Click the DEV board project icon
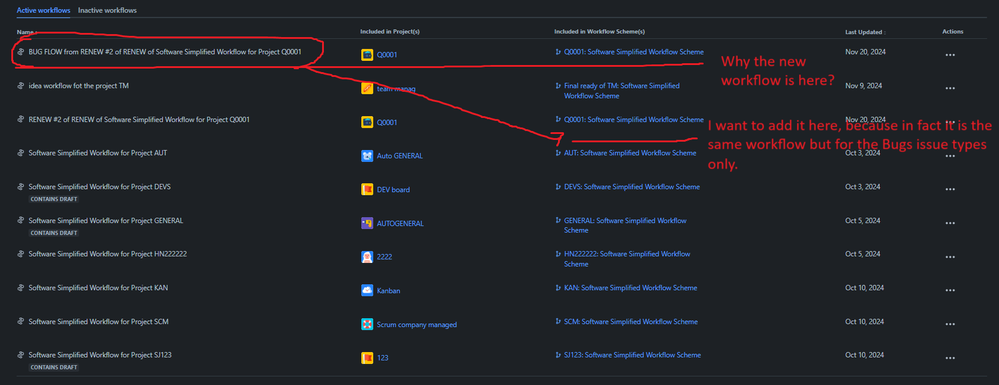Screen dimensions: 999x385 366,189
